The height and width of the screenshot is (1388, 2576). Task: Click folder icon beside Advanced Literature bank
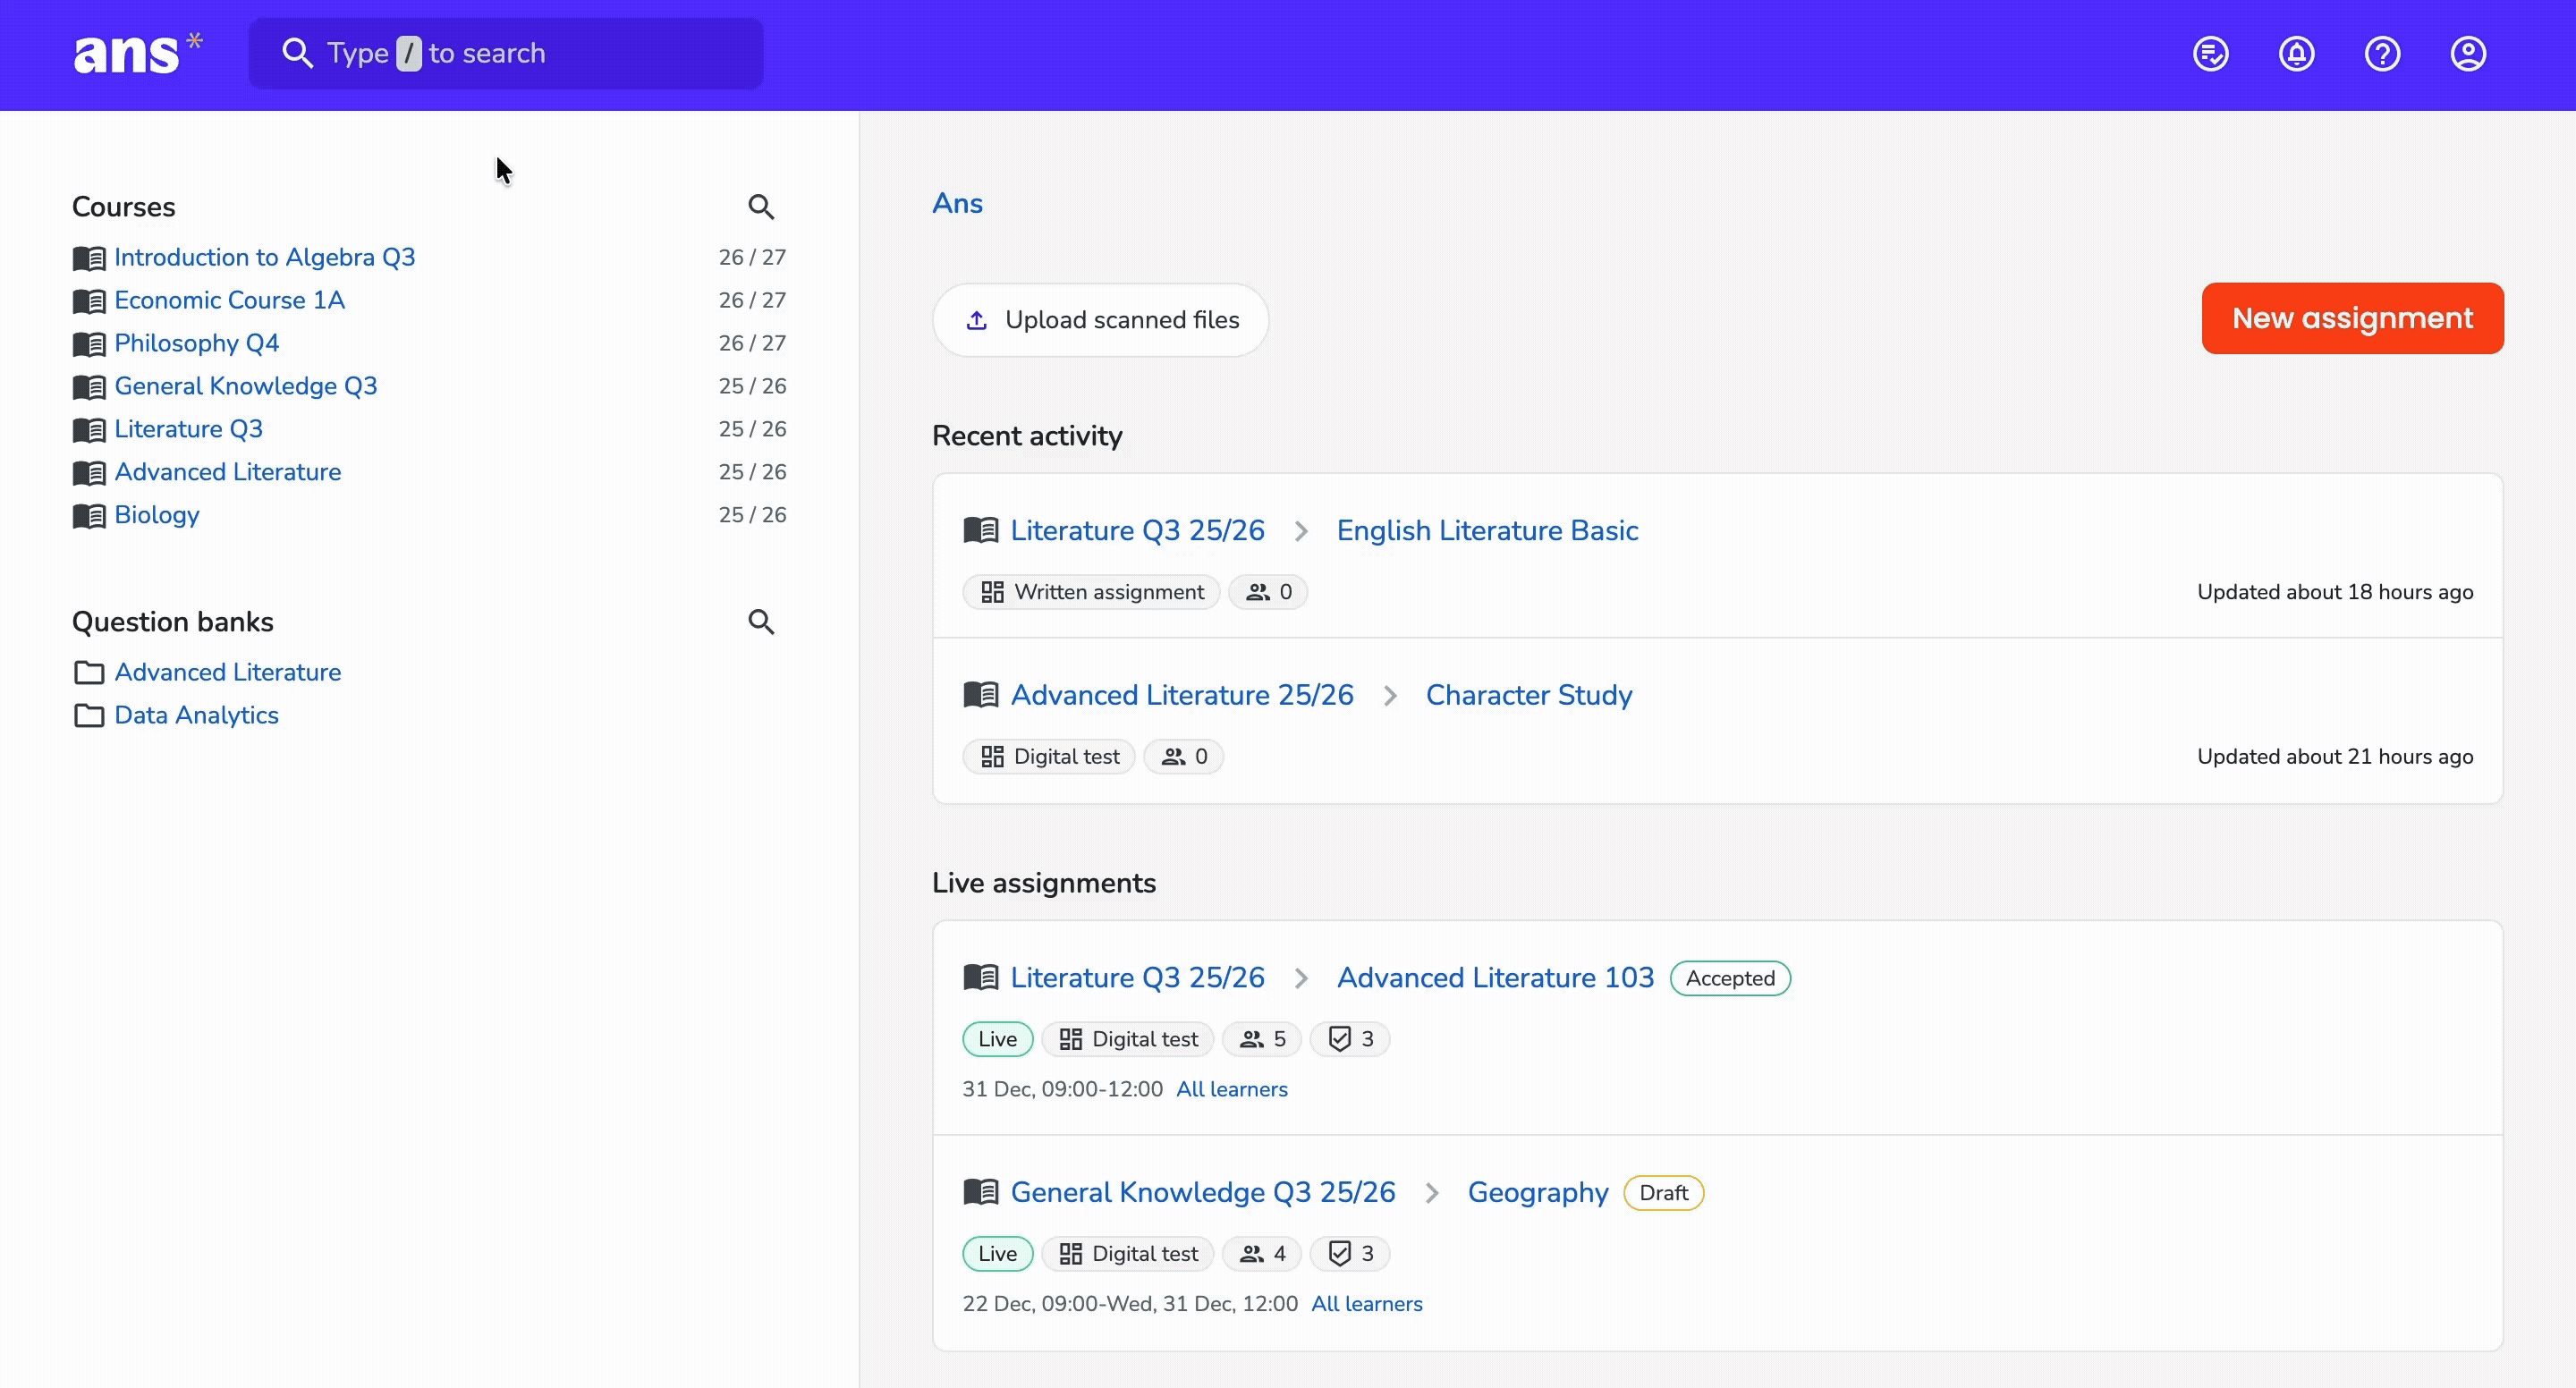coord(89,673)
